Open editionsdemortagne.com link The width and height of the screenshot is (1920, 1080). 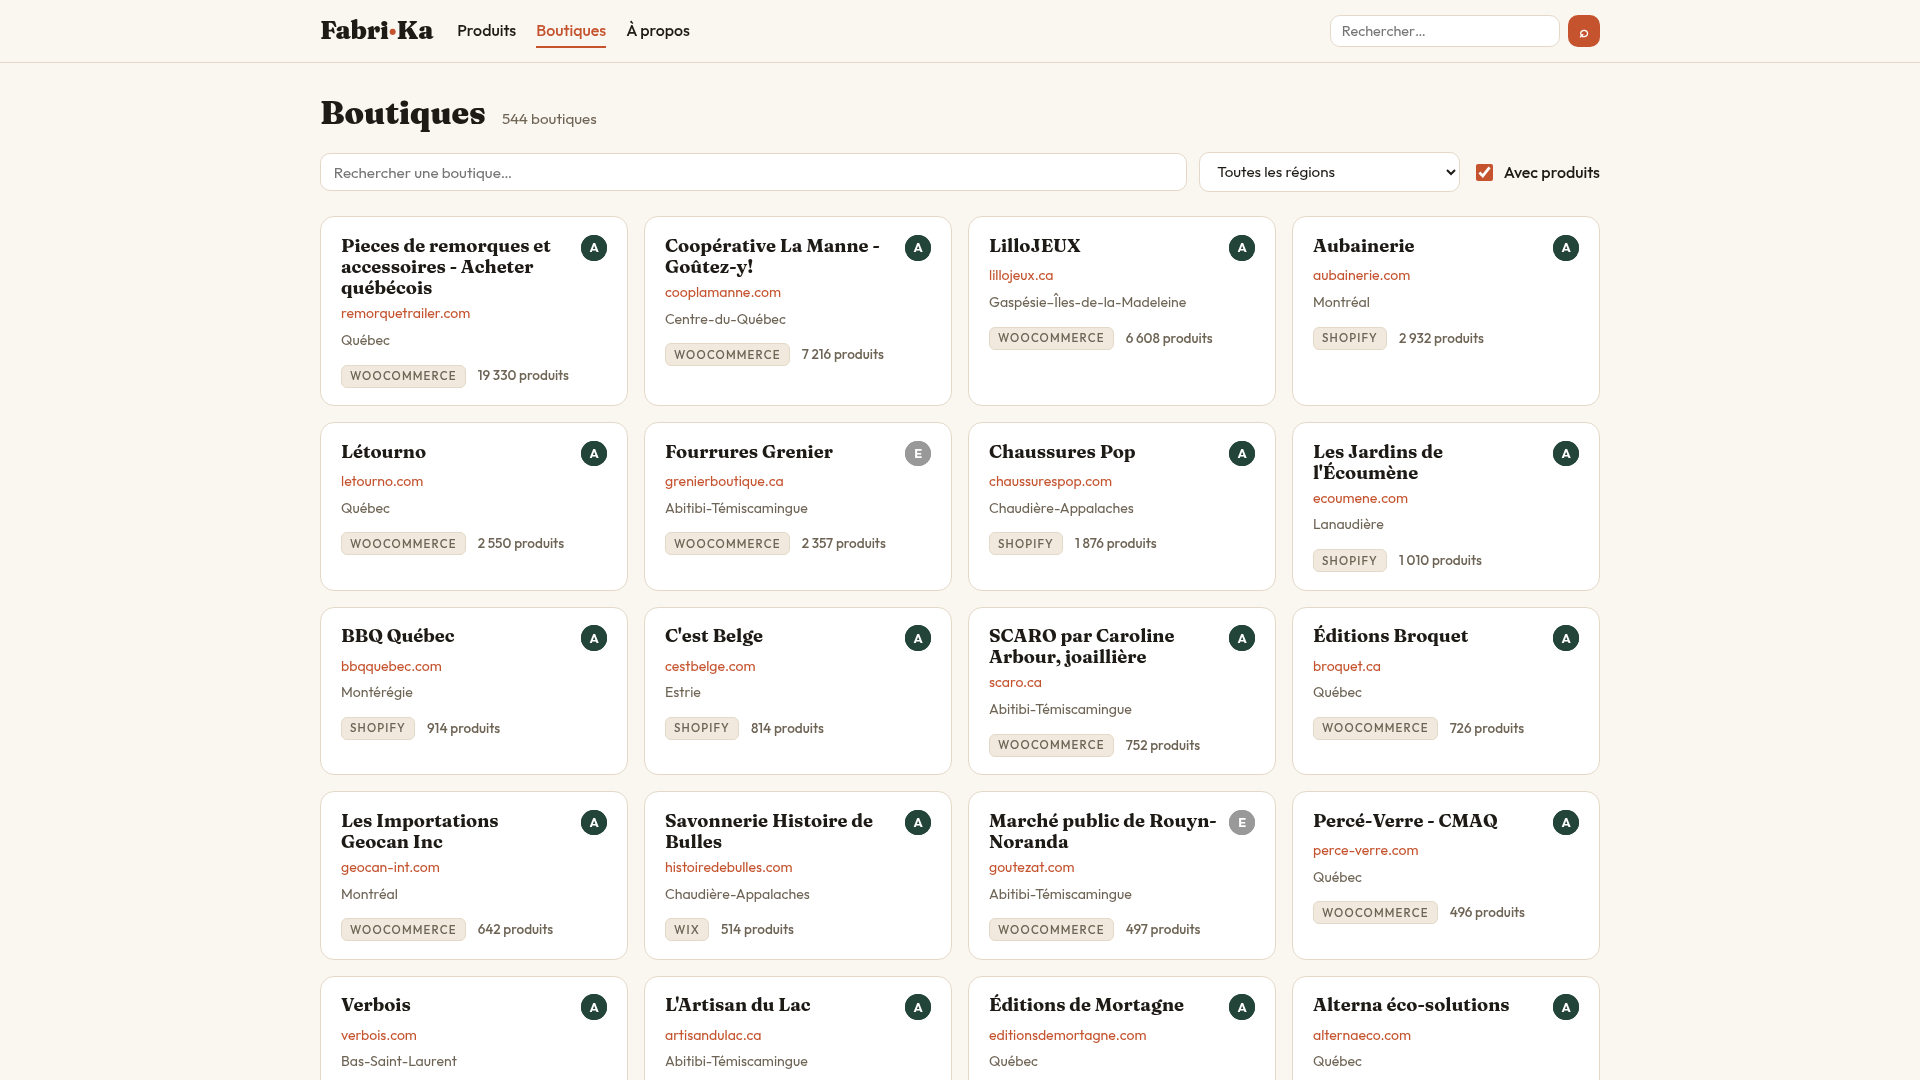point(1067,1036)
